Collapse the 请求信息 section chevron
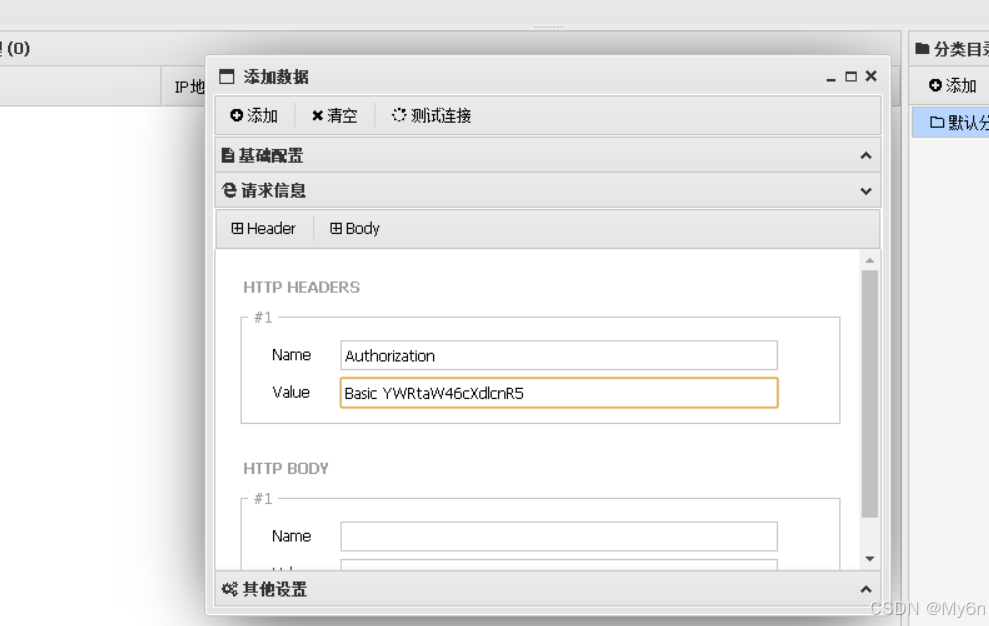Viewport: 989px width, 626px height. click(x=866, y=191)
